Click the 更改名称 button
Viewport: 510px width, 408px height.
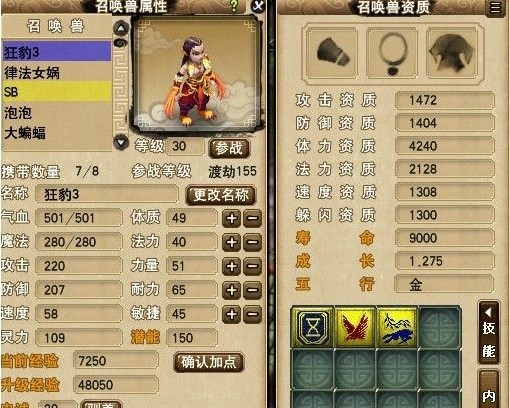221,195
